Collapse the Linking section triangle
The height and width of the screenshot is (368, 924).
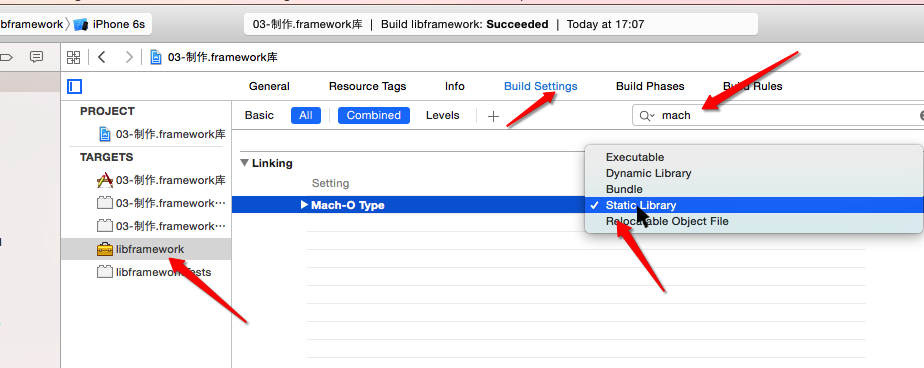(245, 163)
